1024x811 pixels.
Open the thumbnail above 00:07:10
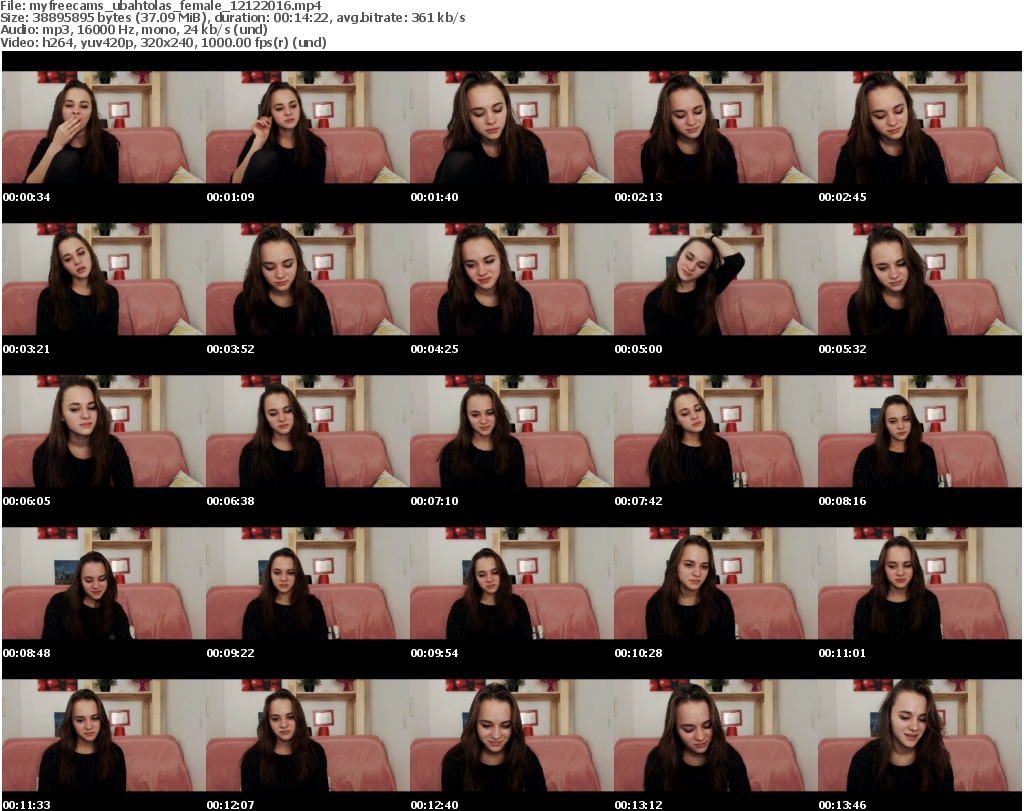pos(511,432)
